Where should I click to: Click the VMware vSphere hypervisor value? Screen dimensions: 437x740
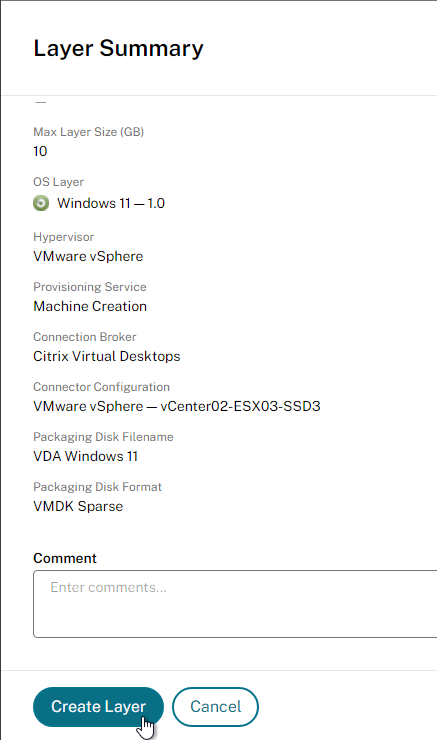[88, 256]
